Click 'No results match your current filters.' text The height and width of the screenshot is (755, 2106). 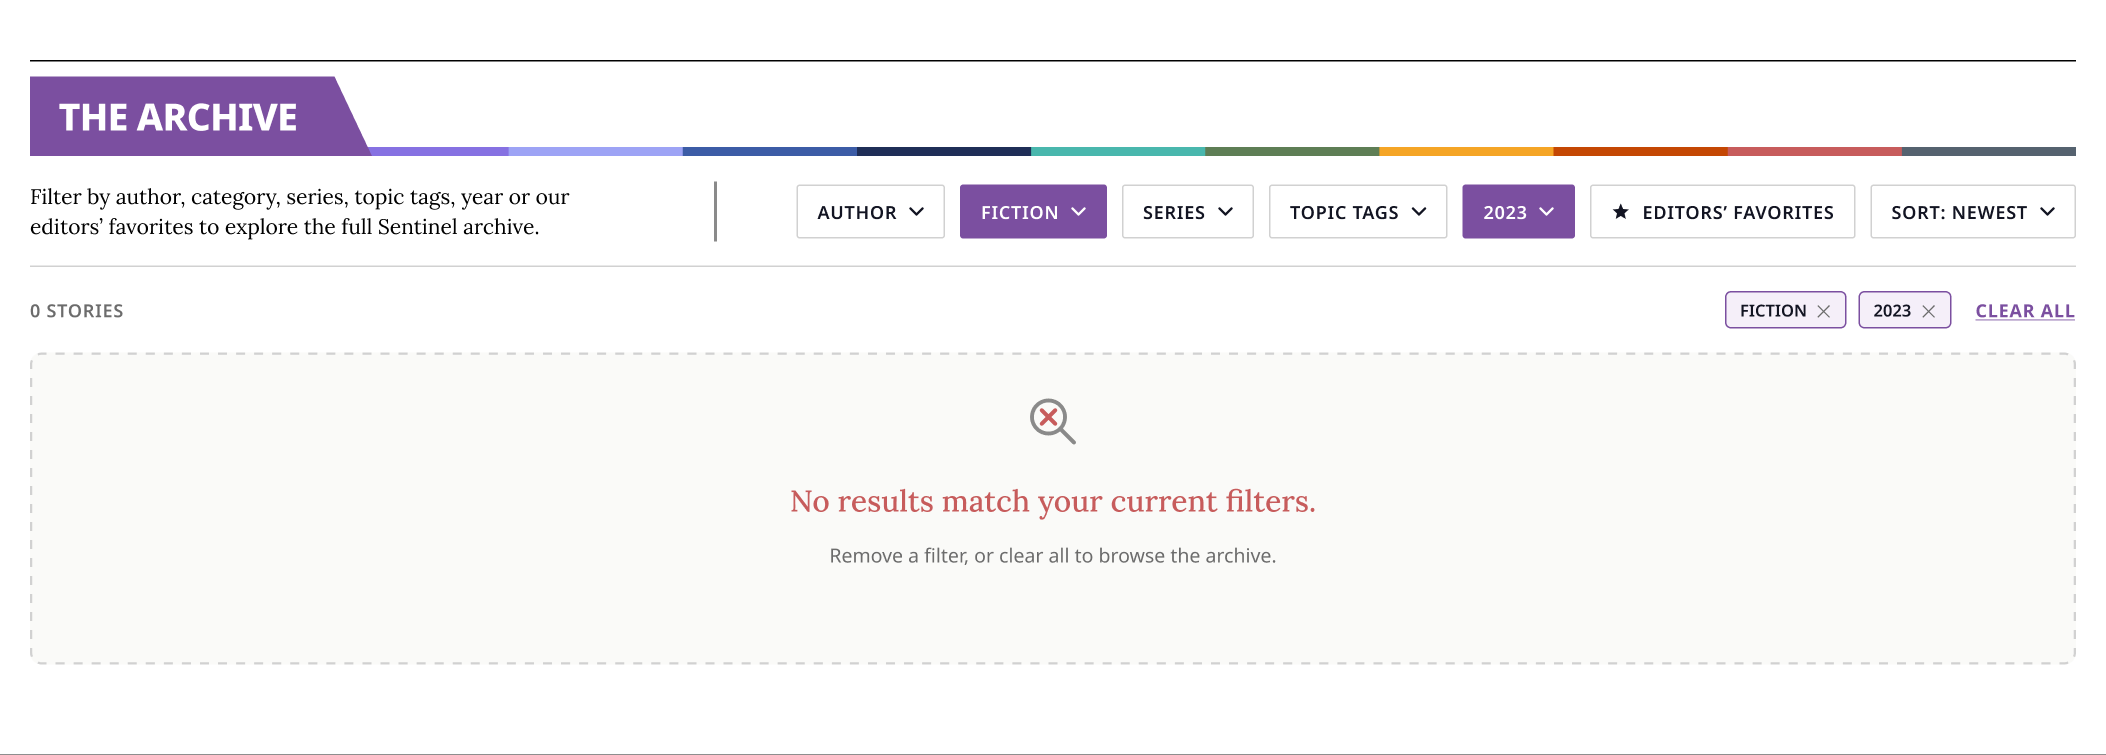click(x=1053, y=501)
